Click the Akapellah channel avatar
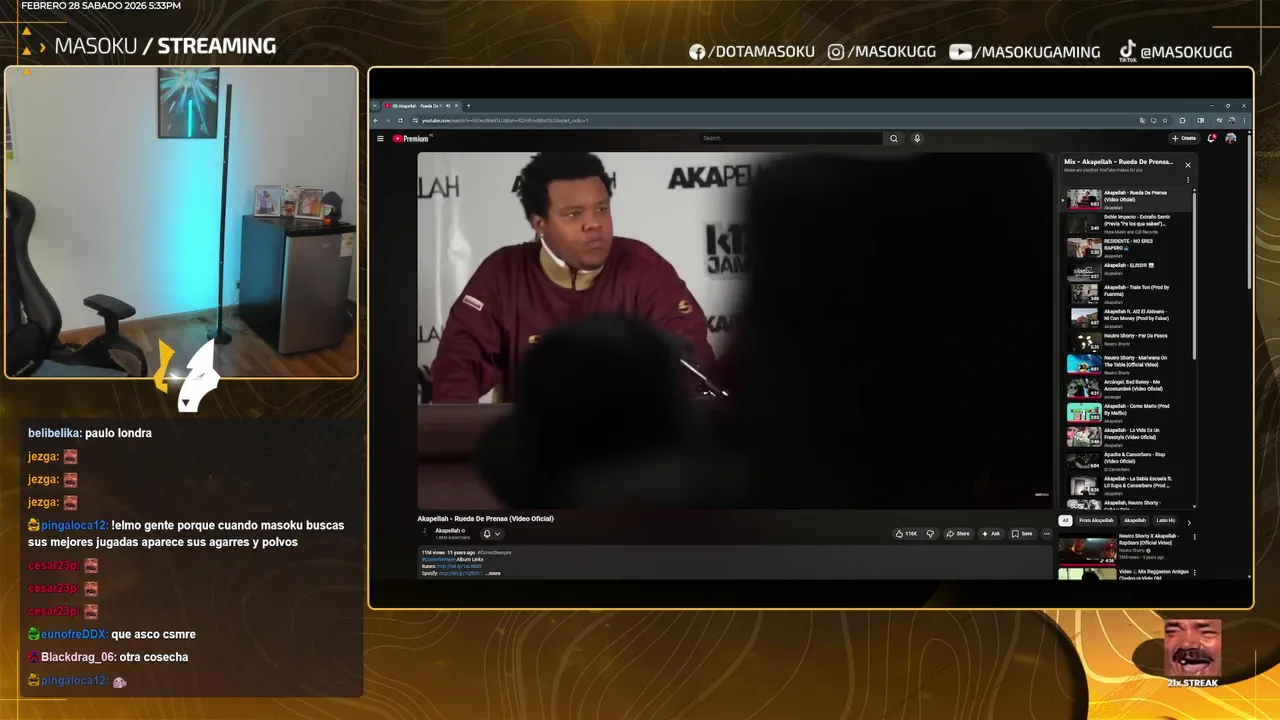Image resolution: width=1280 pixels, height=720 pixels. pos(424,534)
